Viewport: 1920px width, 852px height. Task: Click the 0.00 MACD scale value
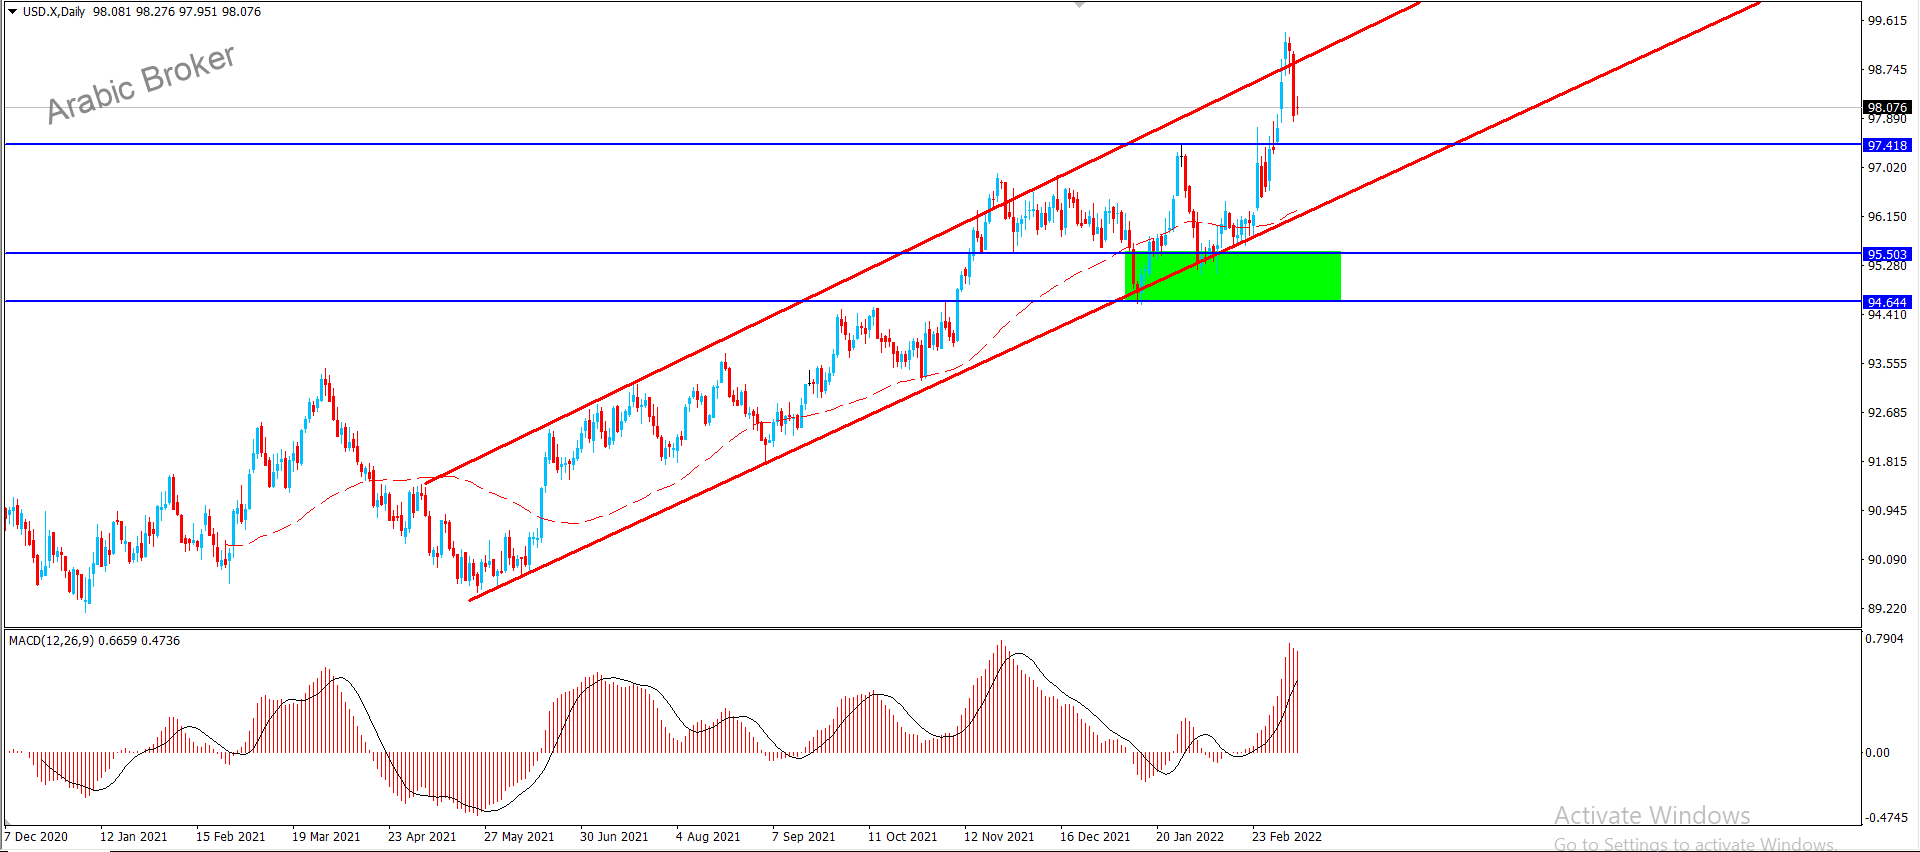coord(1878,753)
